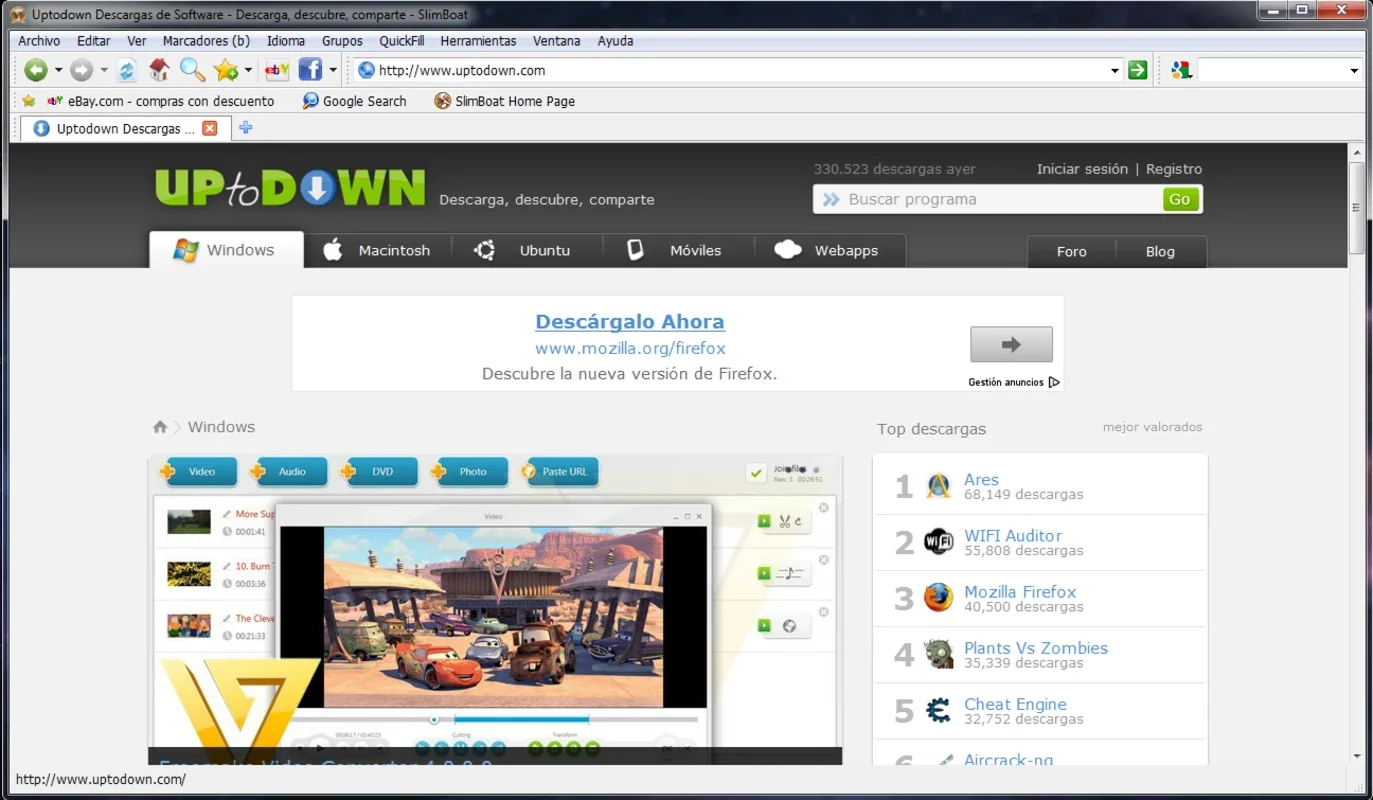
Task: Click the grey arrow button in the ad
Action: 1011,345
